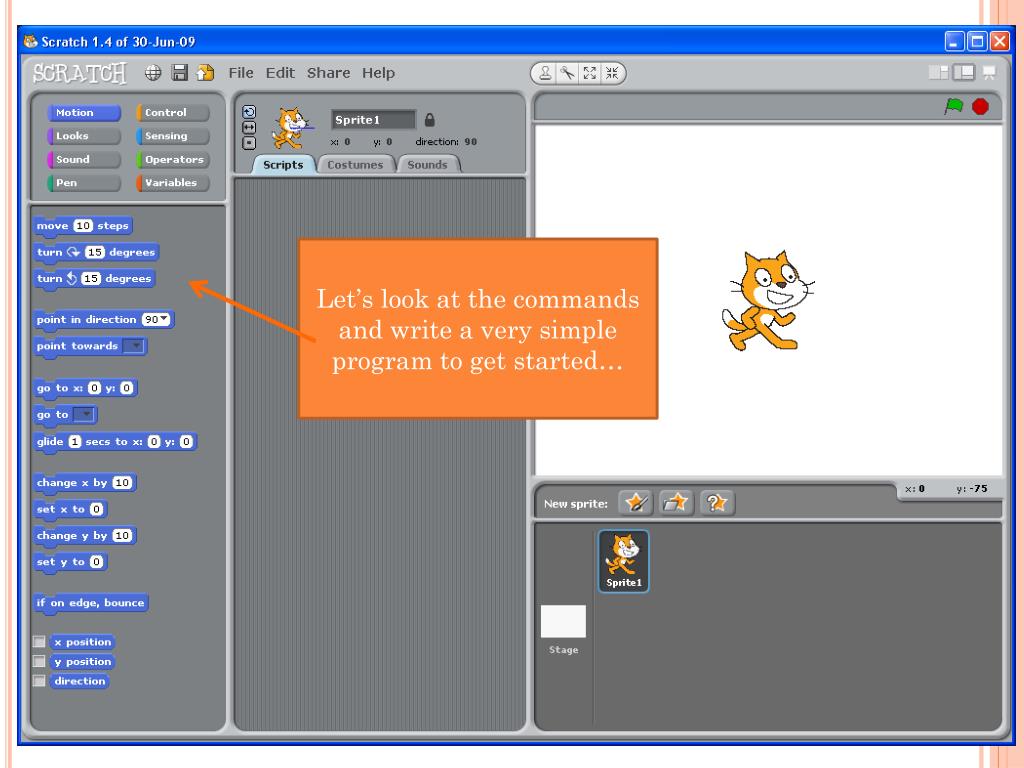Select the Sprite1 thumbnail in sprite list
This screenshot has width=1024, height=768.
pyautogui.click(x=623, y=561)
